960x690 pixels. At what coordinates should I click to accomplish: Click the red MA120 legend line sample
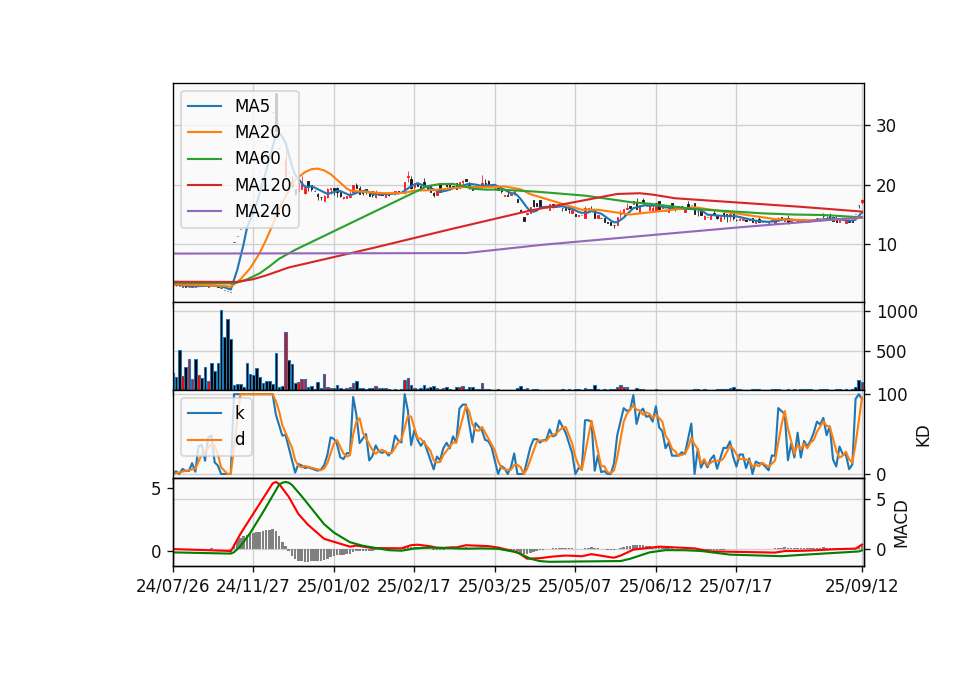click(x=204, y=185)
